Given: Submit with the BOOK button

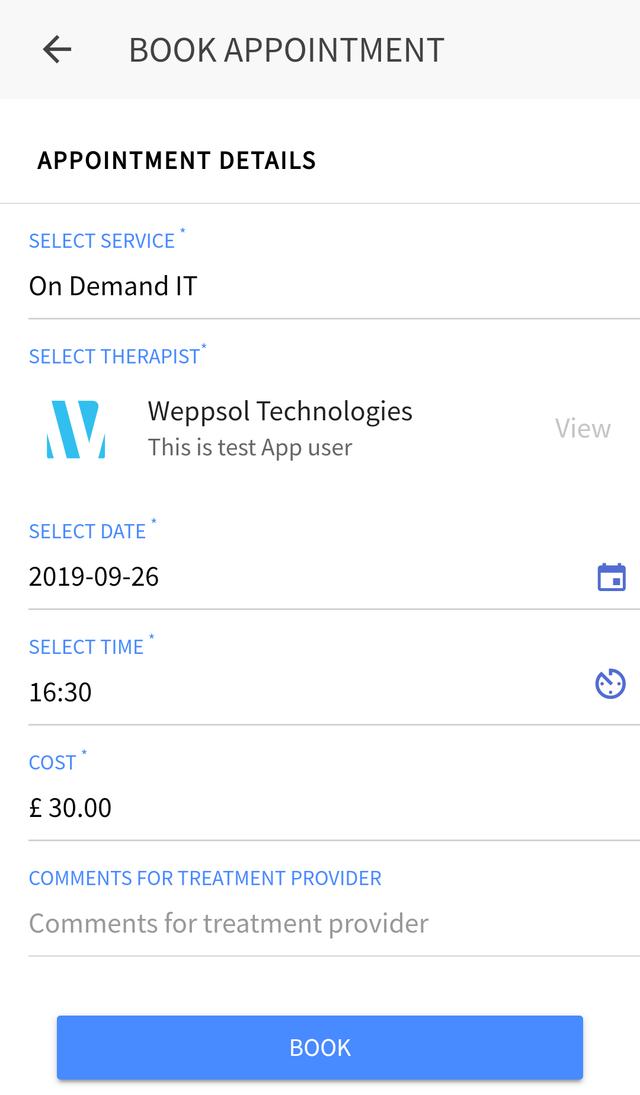Looking at the screenshot, I should click(320, 1048).
